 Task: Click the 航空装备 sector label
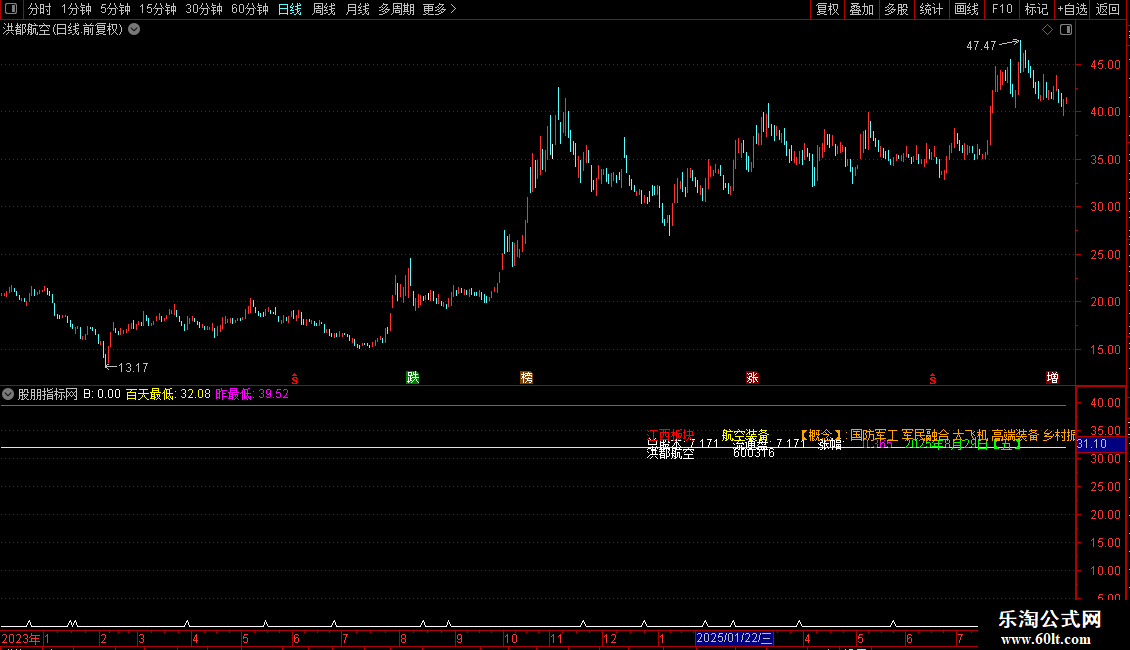coord(745,435)
